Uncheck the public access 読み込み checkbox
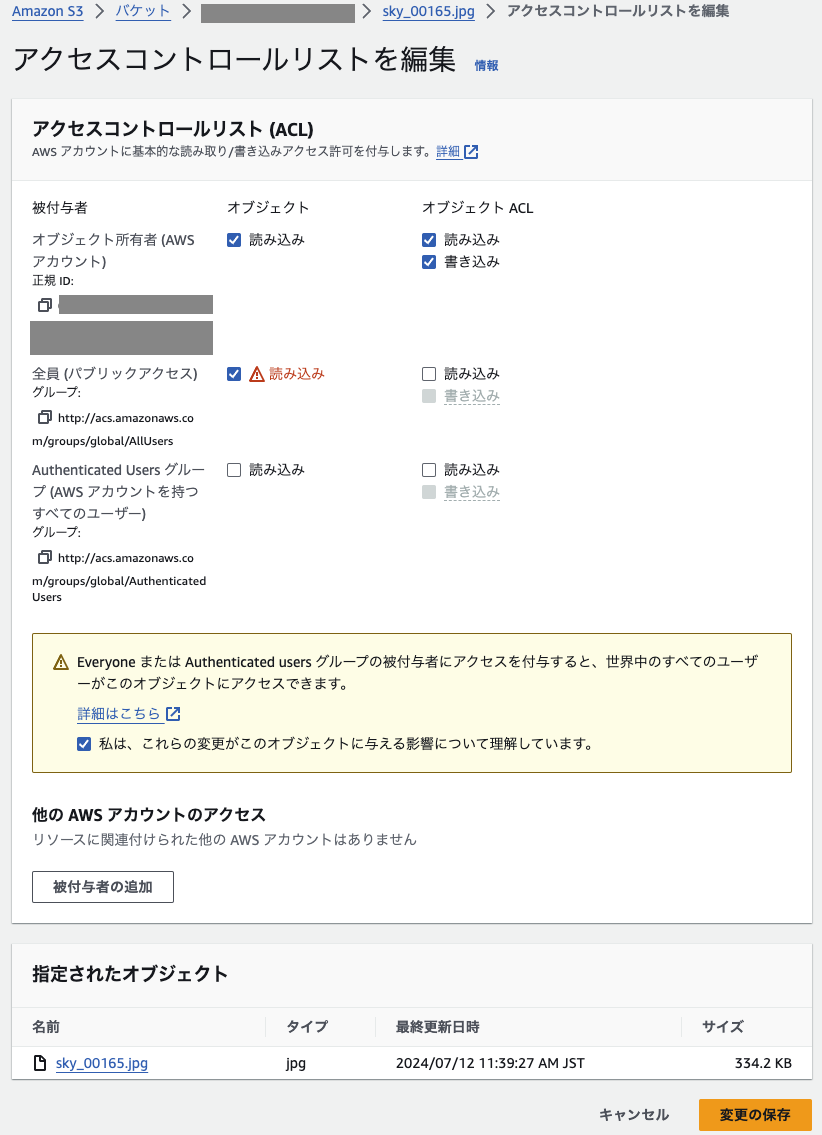The width and height of the screenshot is (822, 1135). pos(233,373)
